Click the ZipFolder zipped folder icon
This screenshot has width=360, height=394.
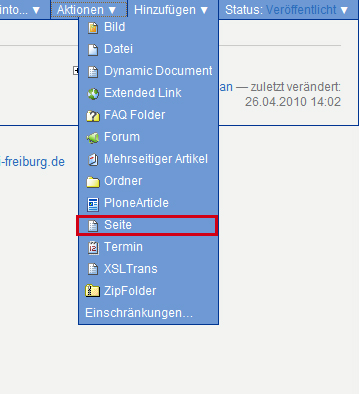tap(92, 291)
